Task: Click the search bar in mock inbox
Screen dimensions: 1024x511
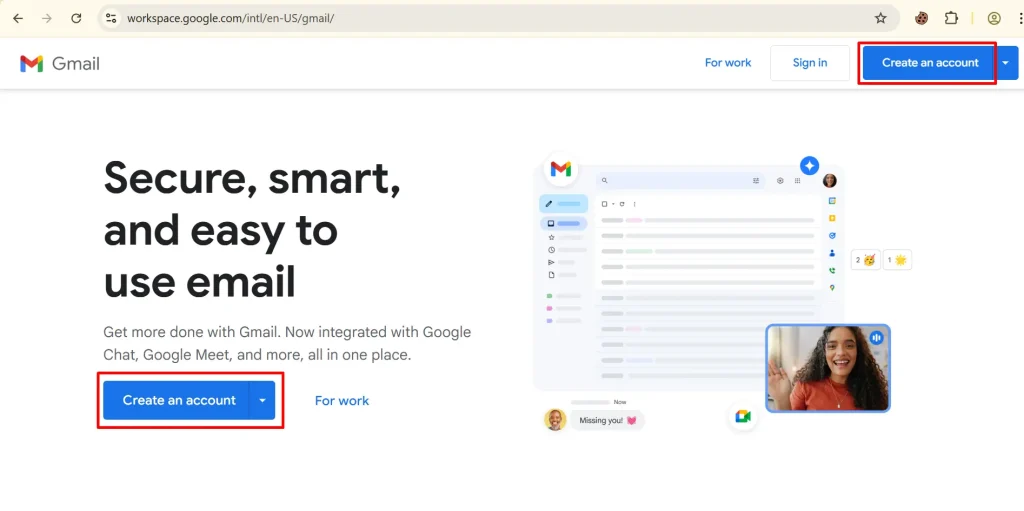Action: coord(680,180)
